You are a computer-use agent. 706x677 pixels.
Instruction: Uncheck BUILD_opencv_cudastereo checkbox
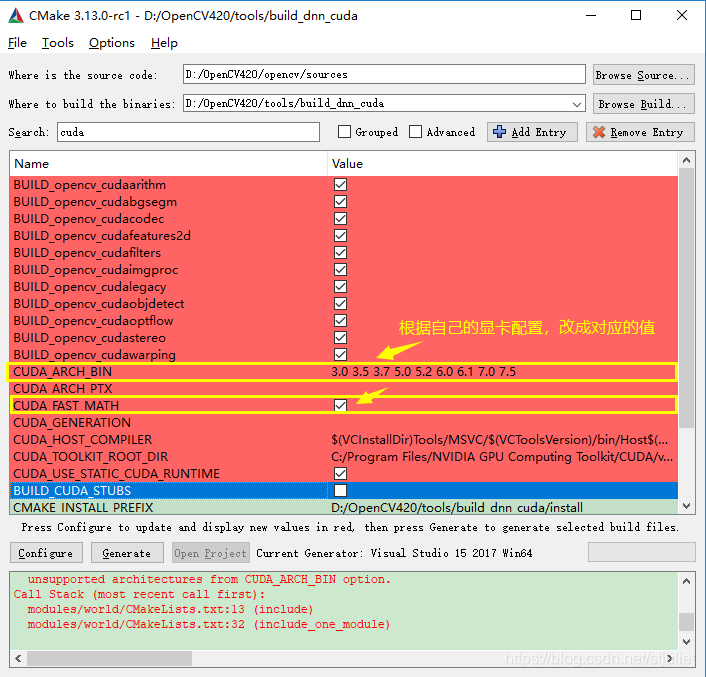(340, 338)
